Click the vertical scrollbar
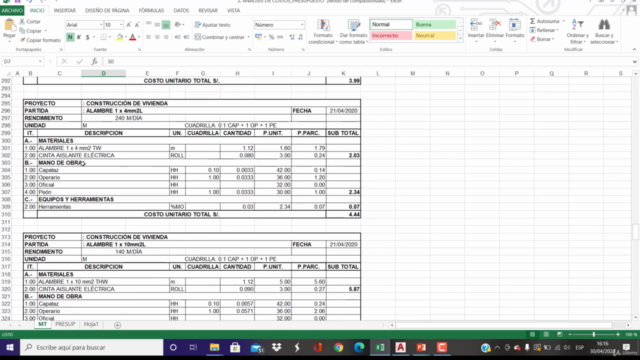 point(636,232)
